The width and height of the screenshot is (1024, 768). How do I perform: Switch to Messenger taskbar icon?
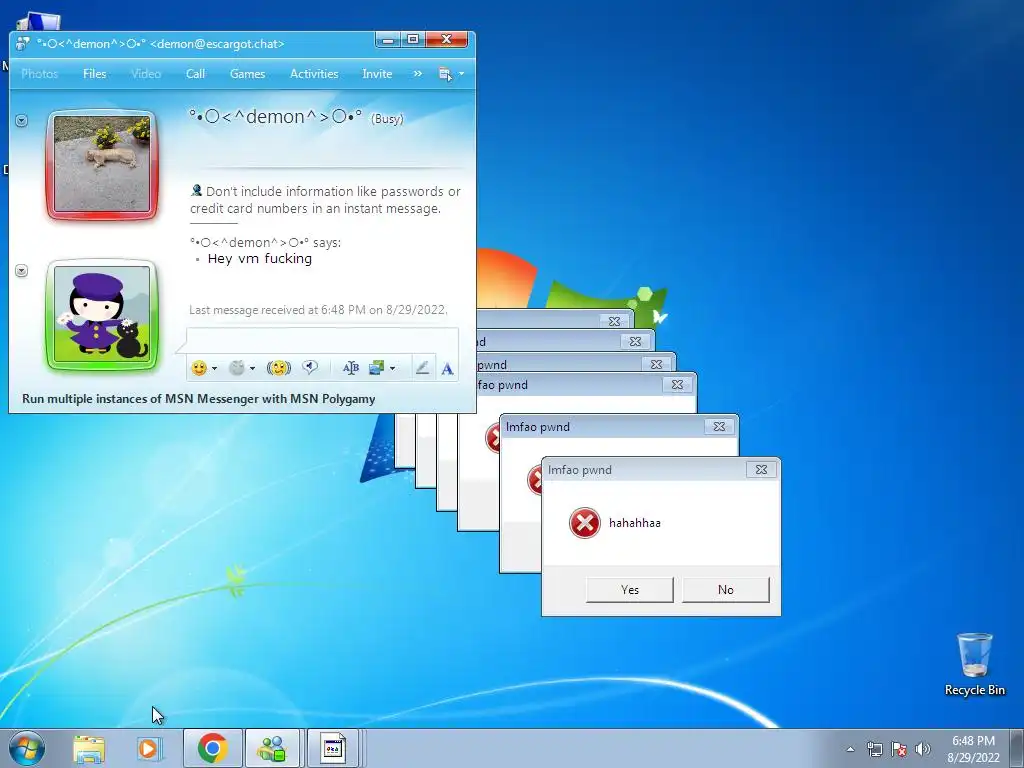272,748
